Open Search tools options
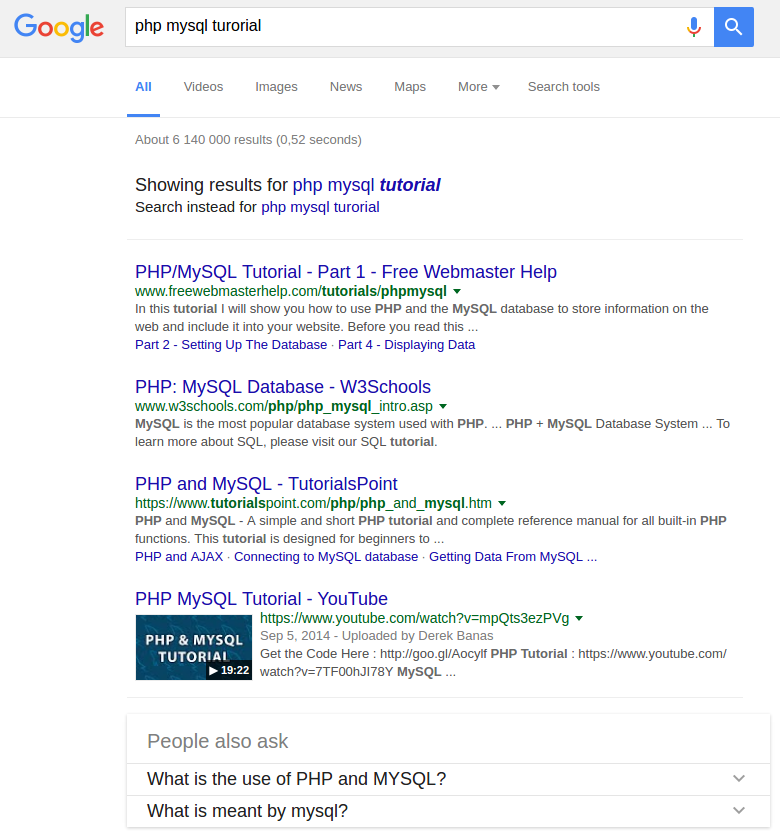This screenshot has width=780, height=838. [x=563, y=87]
